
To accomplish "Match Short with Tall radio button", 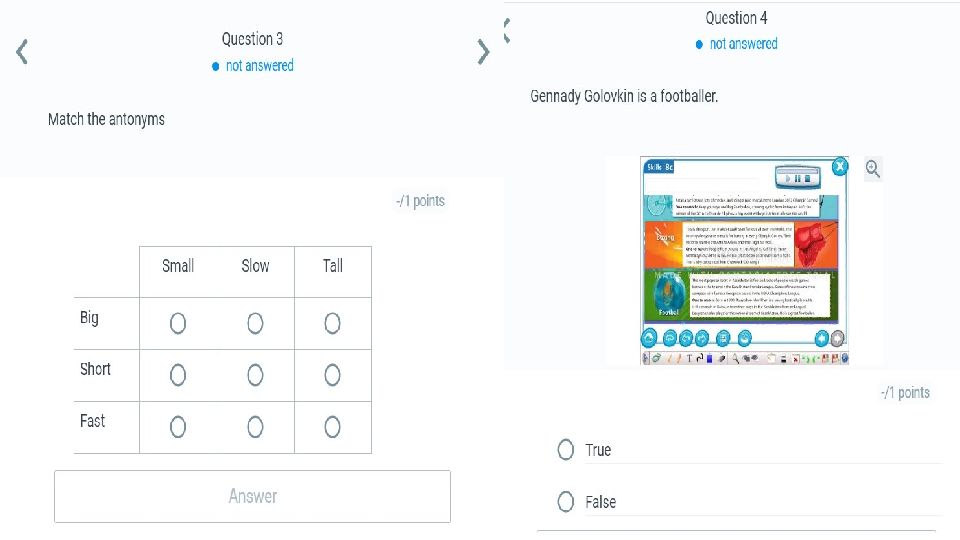I will pos(332,375).
